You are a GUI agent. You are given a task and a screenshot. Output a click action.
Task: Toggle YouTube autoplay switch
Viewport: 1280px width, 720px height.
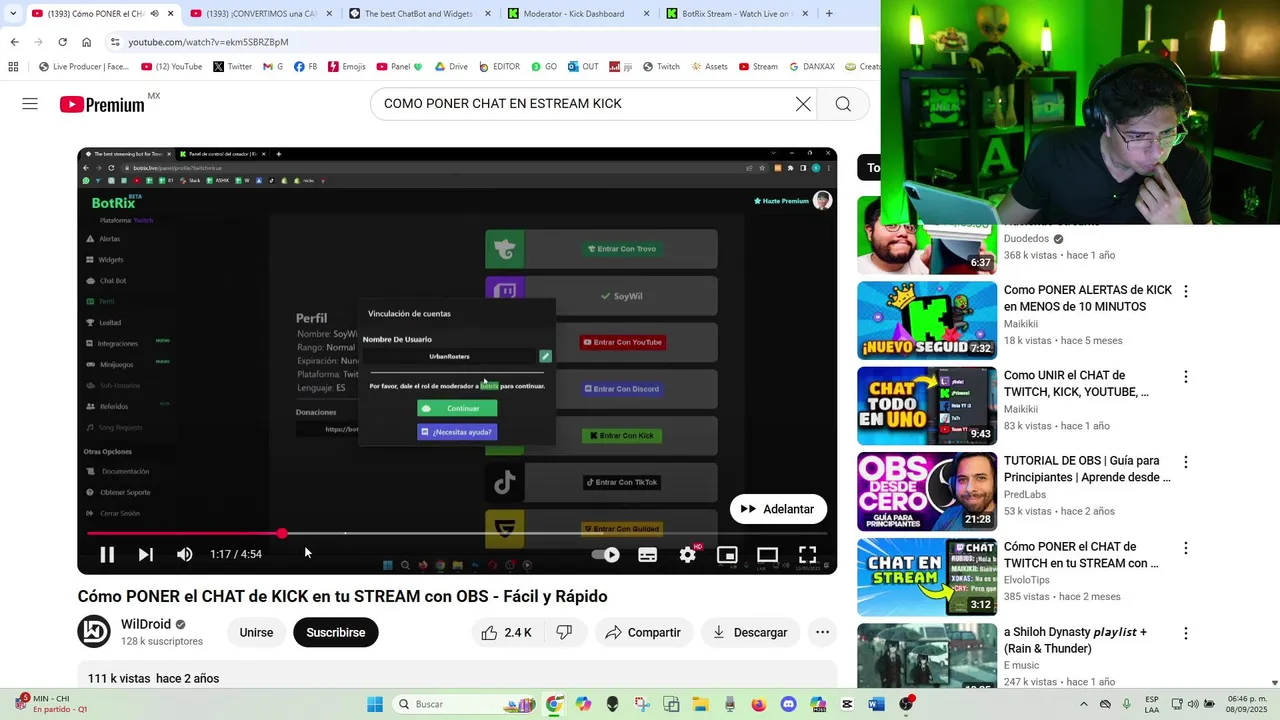click(606, 554)
